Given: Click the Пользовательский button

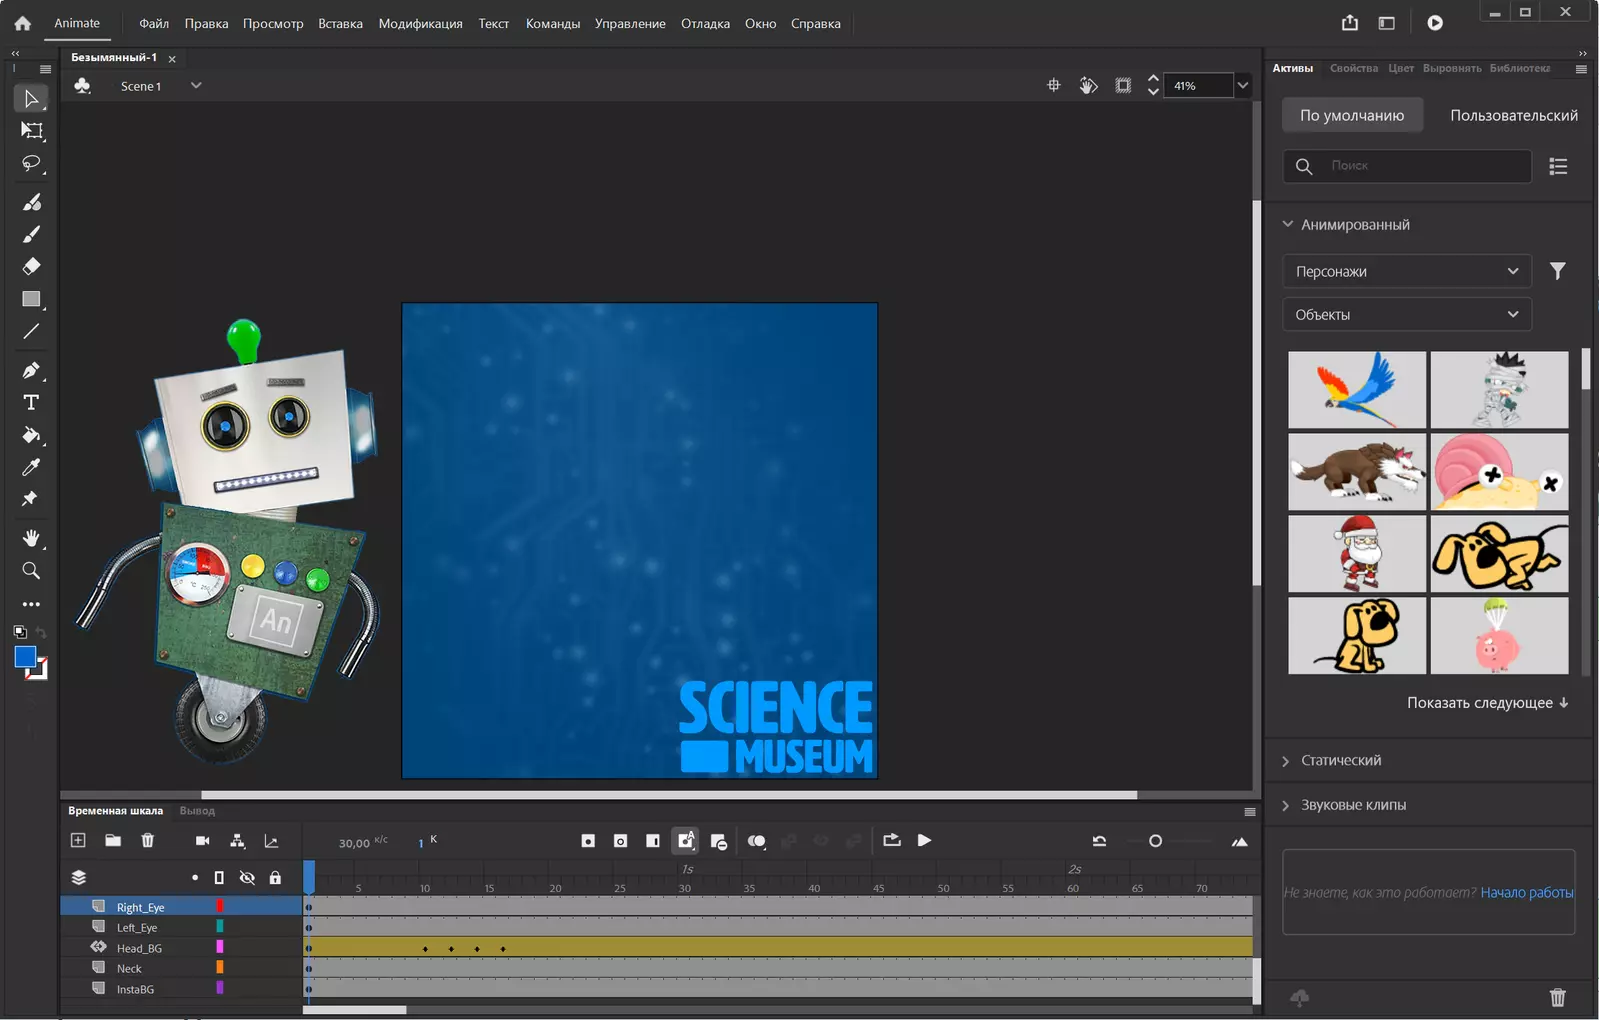Looking at the screenshot, I should [x=1514, y=115].
